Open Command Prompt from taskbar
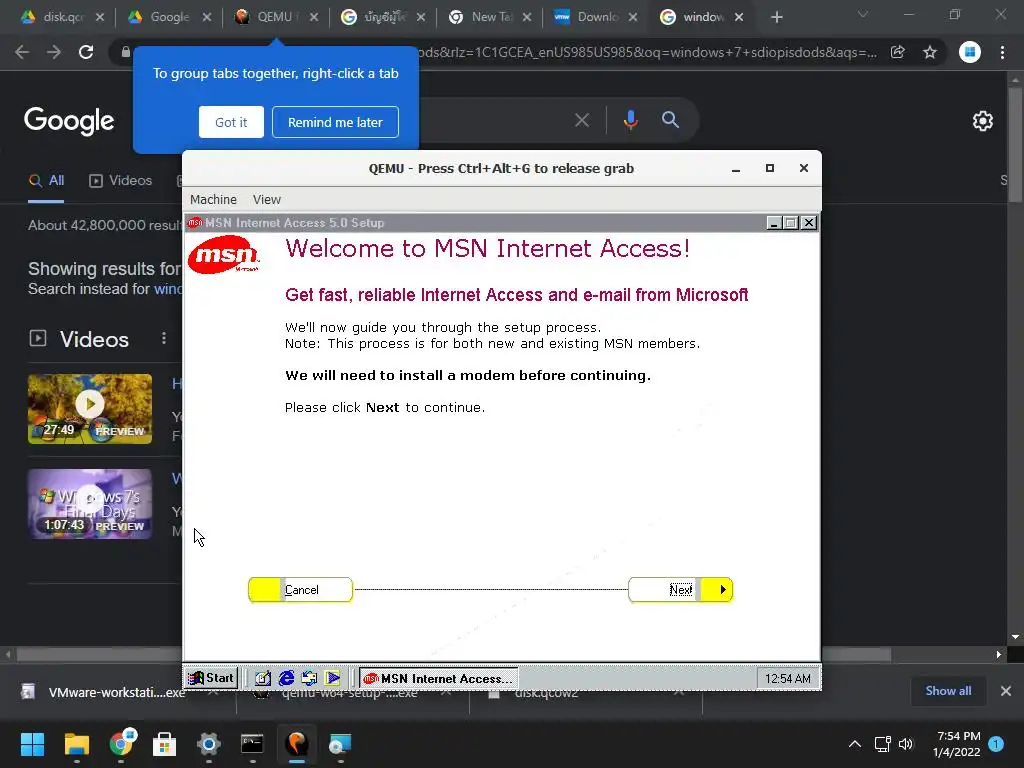This screenshot has height=768, width=1024. pos(252,744)
